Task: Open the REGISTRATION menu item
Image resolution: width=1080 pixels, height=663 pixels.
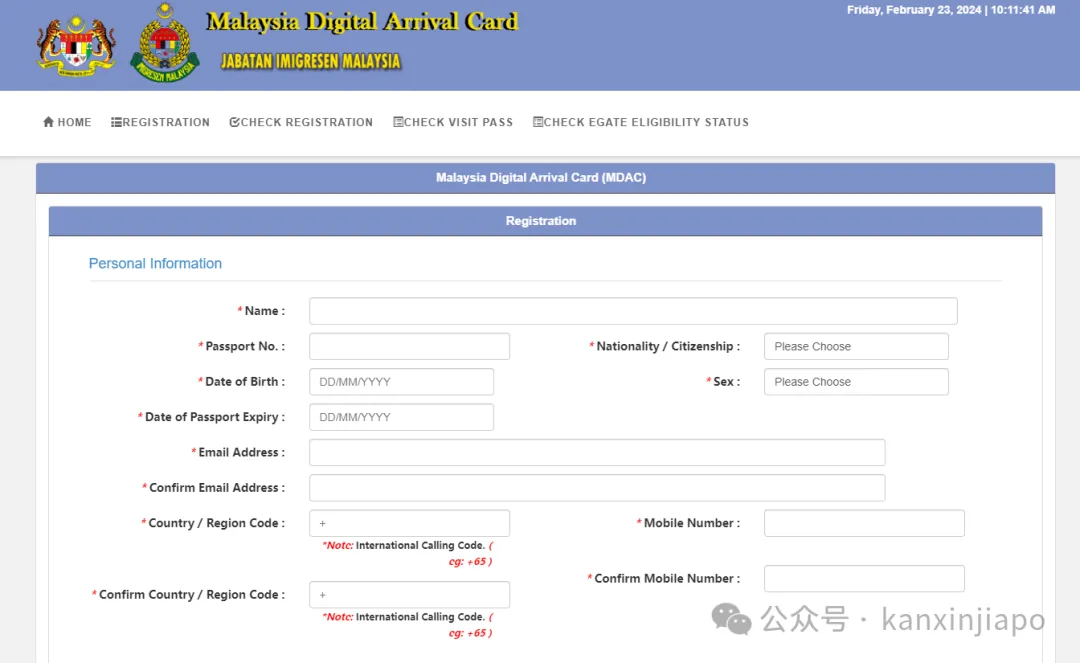Action: coord(160,122)
